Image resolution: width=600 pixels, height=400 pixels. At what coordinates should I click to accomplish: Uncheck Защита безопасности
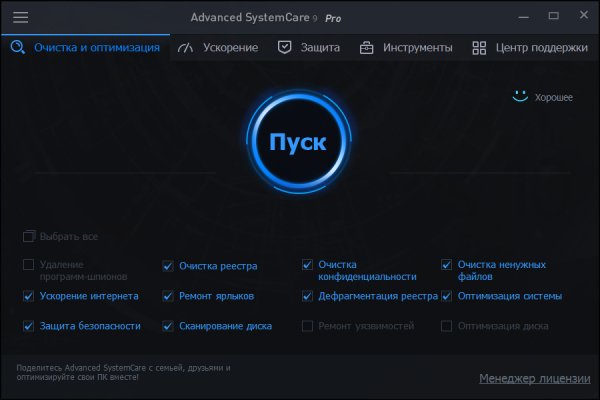pyautogui.click(x=28, y=326)
